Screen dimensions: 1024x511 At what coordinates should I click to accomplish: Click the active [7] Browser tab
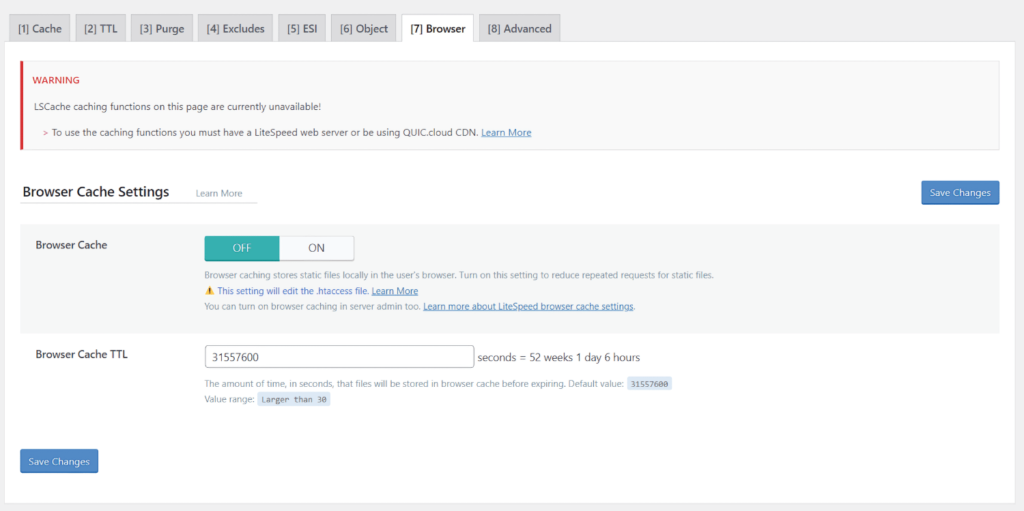[438, 29]
